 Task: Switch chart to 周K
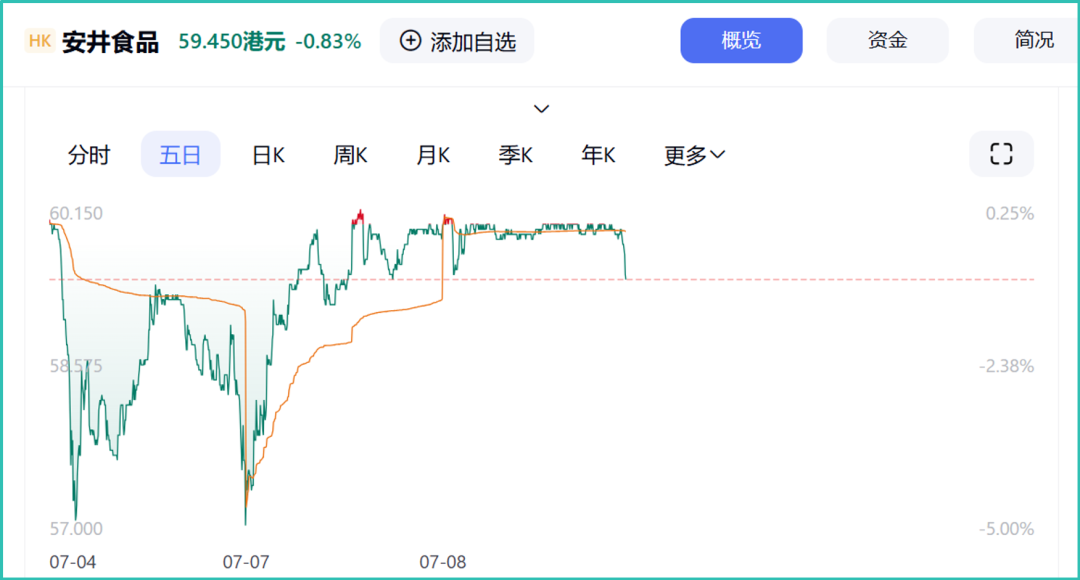[350, 154]
